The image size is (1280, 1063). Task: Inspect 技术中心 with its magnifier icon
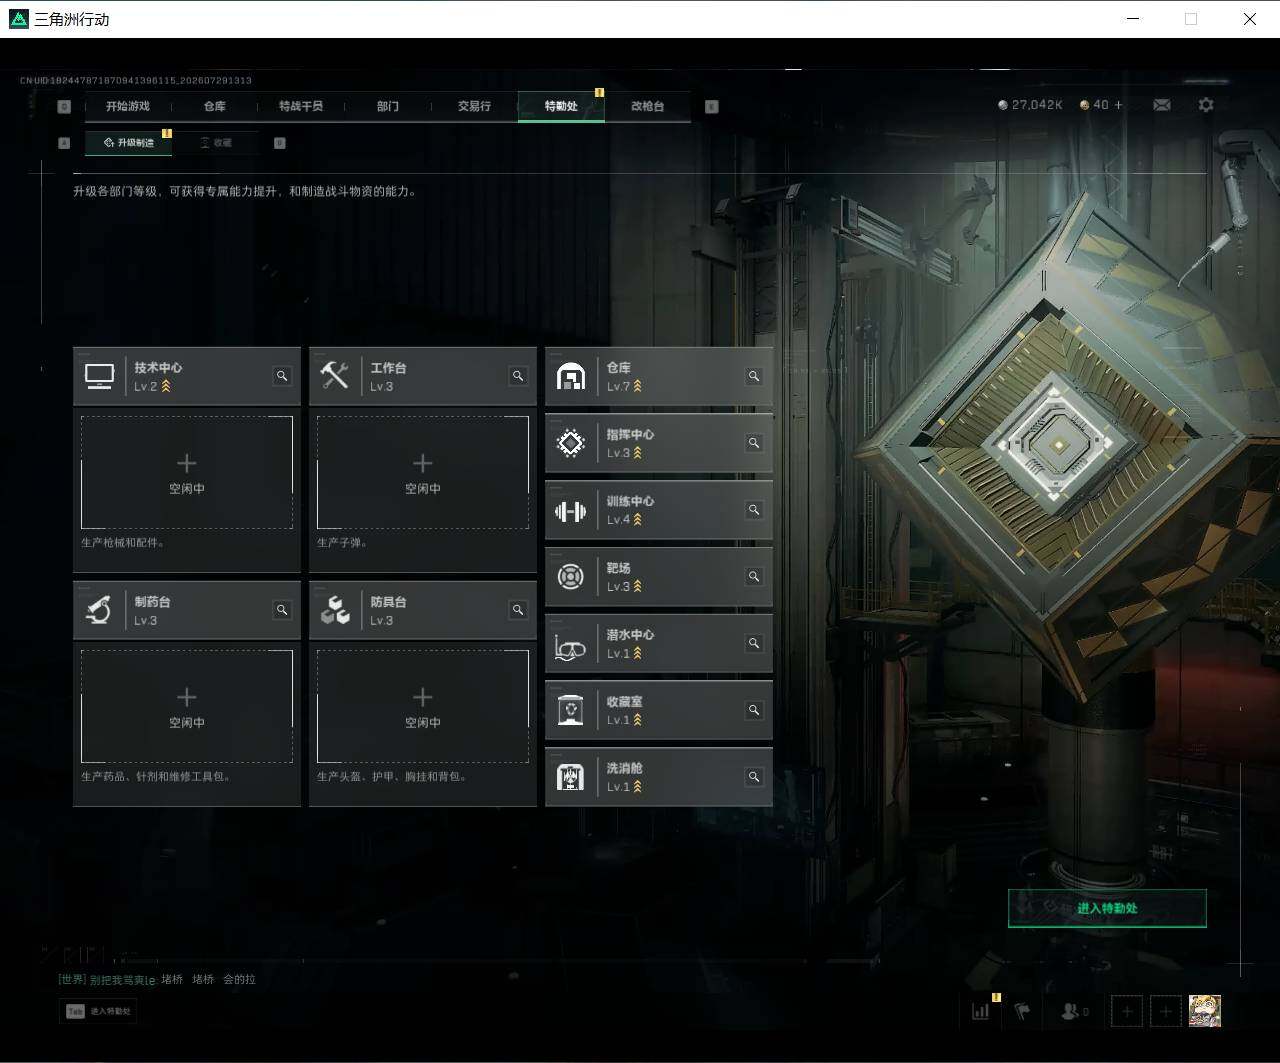click(283, 376)
